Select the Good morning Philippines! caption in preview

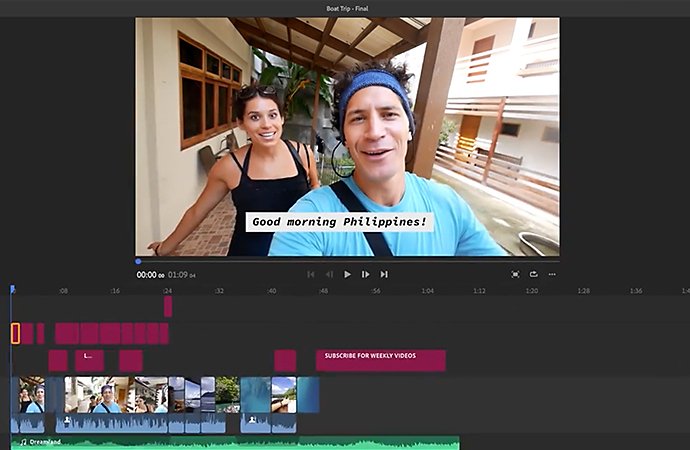339,222
